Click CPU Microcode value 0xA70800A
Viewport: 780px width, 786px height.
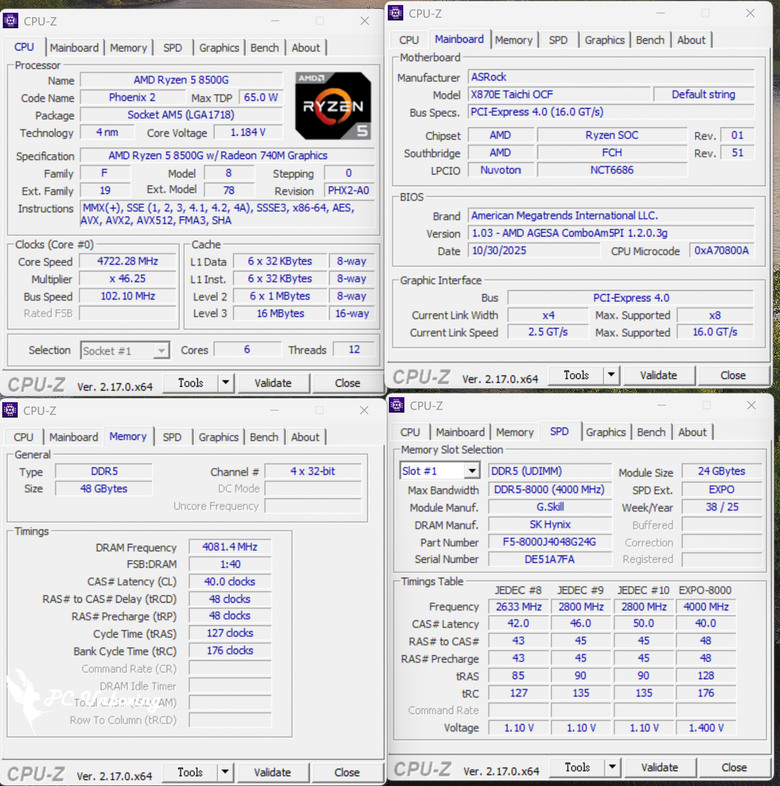[721, 250]
